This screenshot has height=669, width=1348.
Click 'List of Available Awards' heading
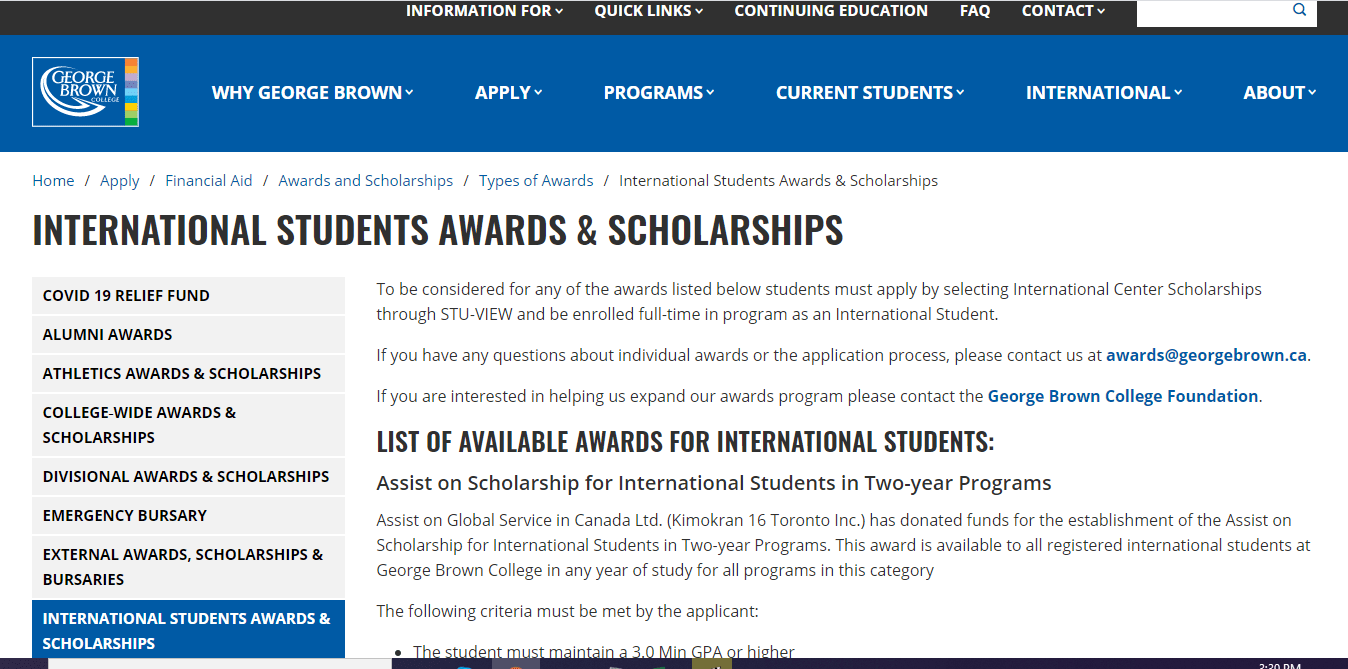coord(685,441)
